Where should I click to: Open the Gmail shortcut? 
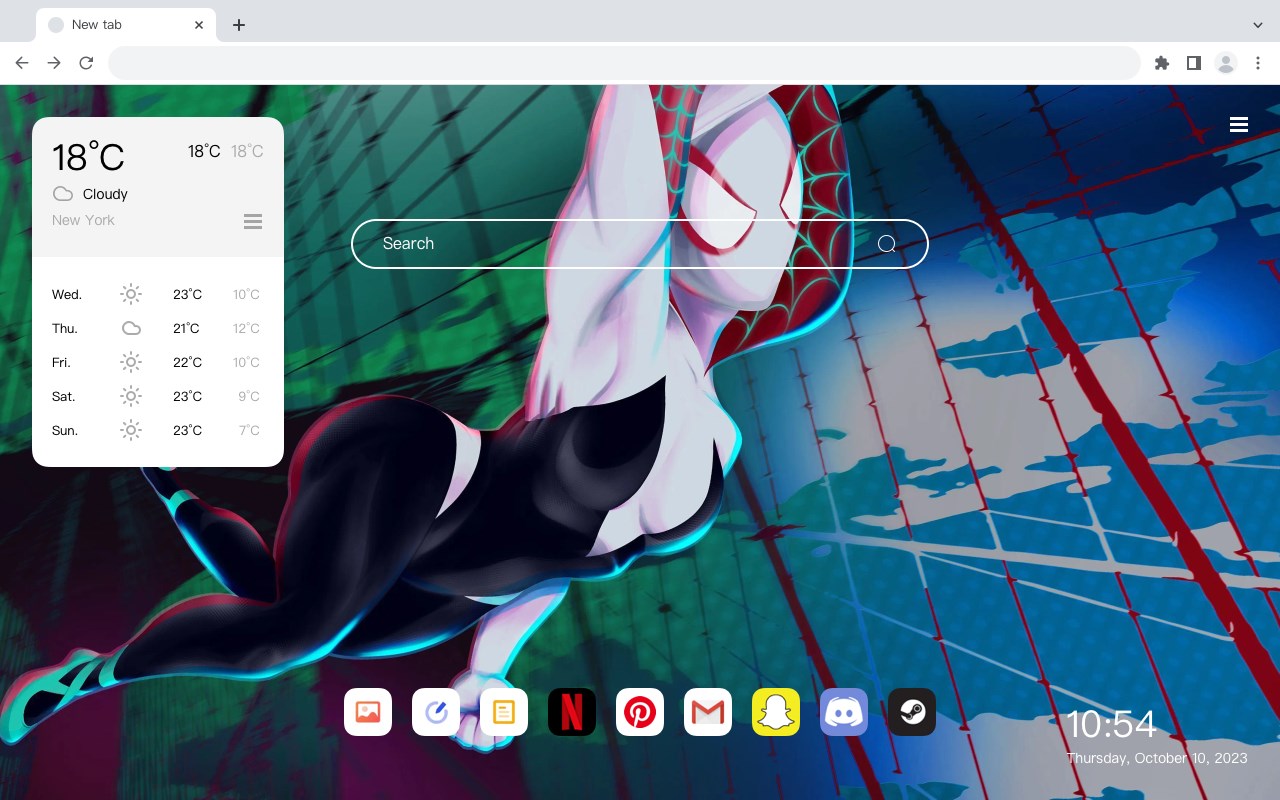point(708,712)
